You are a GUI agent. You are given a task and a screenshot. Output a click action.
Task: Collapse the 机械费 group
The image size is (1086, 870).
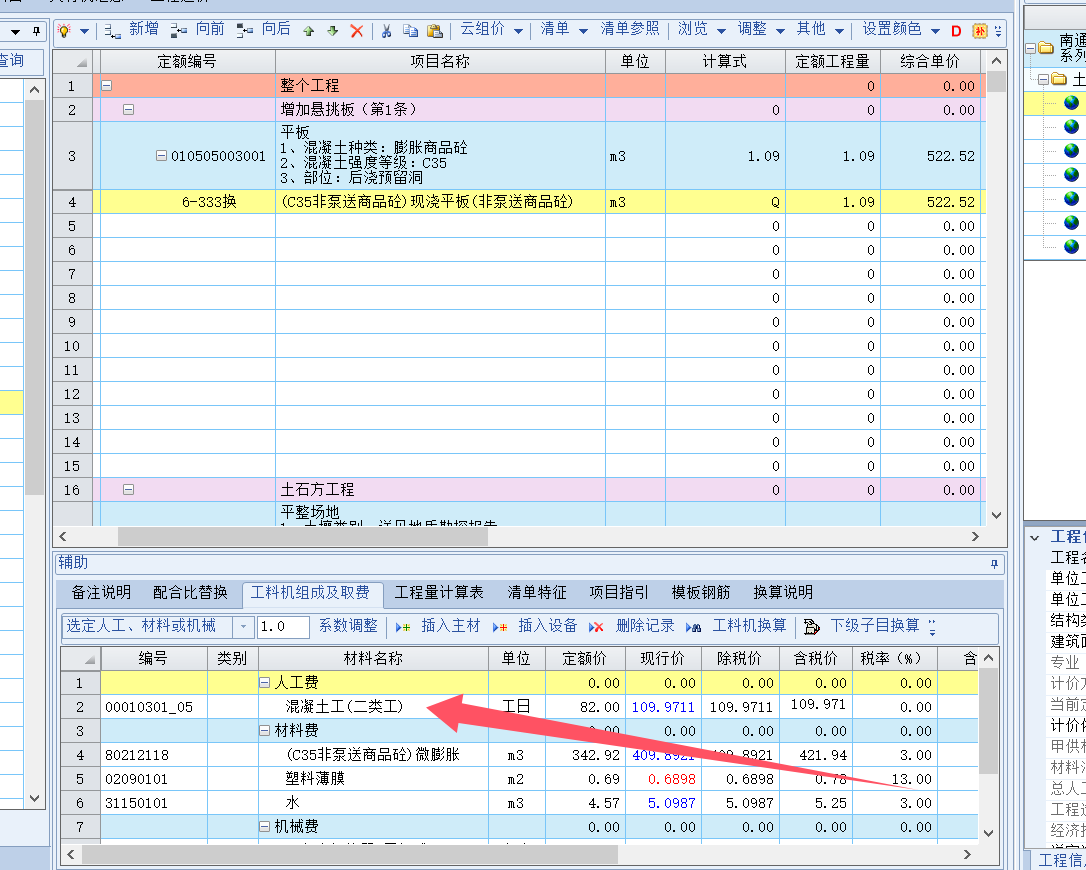pyautogui.click(x=265, y=827)
